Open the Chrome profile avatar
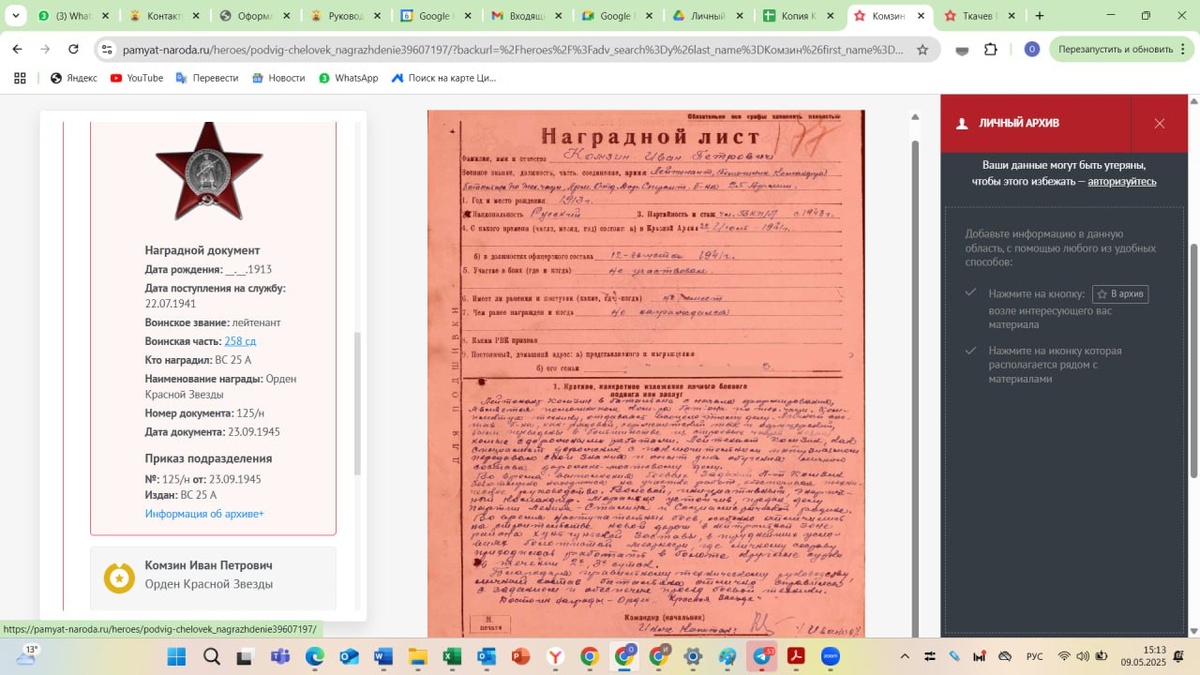Image resolution: width=1200 pixels, height=675 pixels. (x=1031, y=49)
